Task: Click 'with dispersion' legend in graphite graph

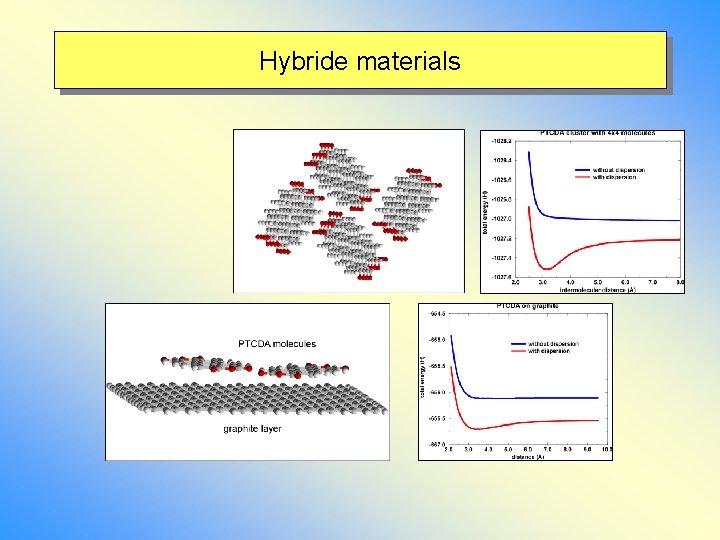Action: (548, 351)
